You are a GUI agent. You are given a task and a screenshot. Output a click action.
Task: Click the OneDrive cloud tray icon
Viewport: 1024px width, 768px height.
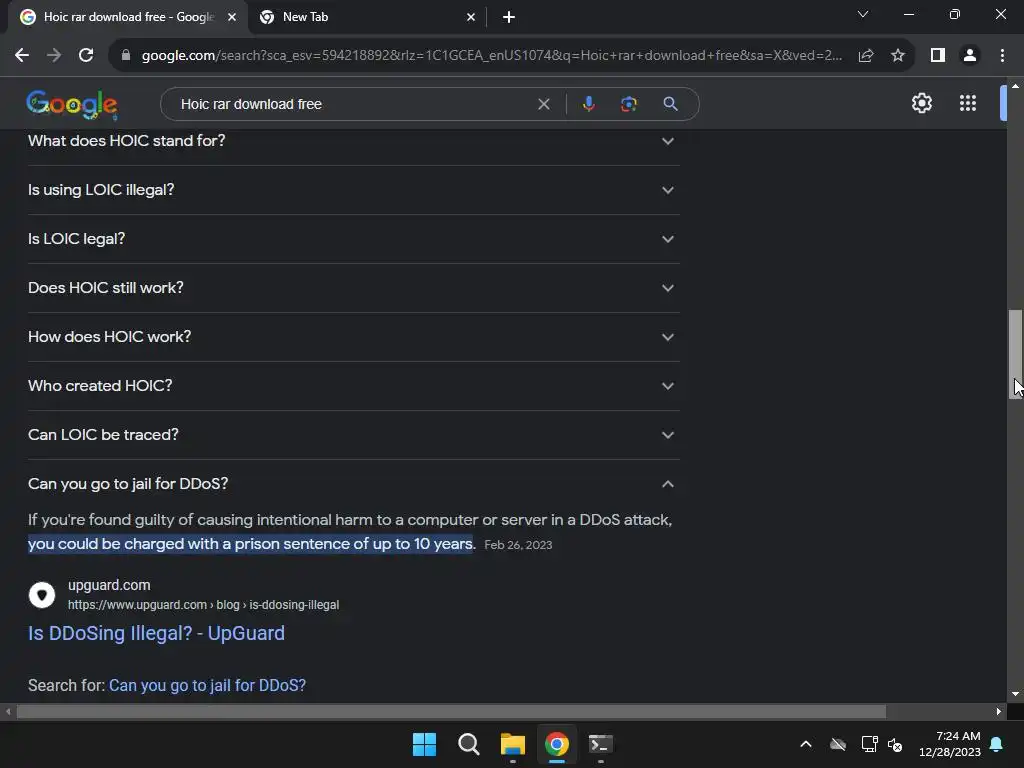pyautogui.click(x=838, y=744)
